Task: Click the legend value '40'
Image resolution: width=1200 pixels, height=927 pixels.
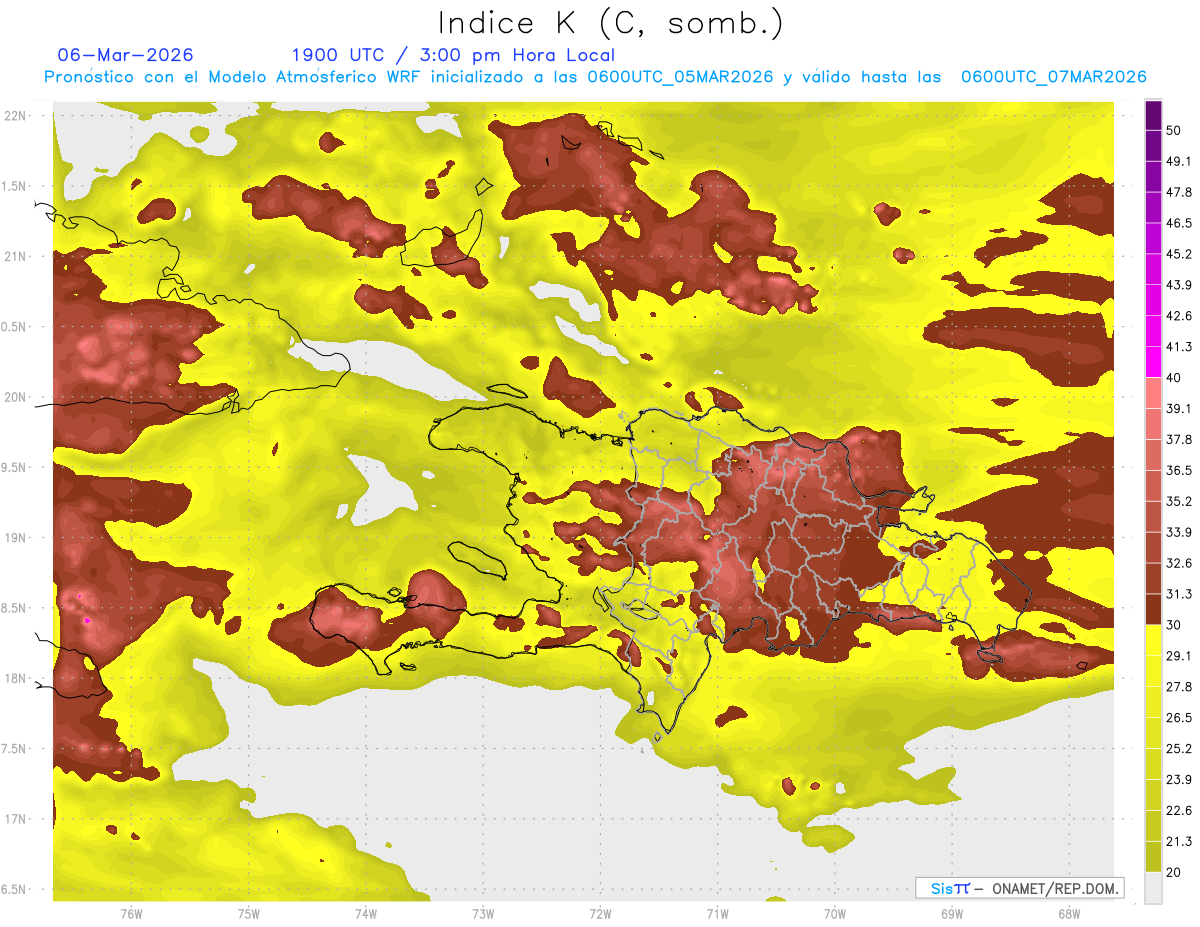Action: pyautogui.click(x=1174, y=378)
